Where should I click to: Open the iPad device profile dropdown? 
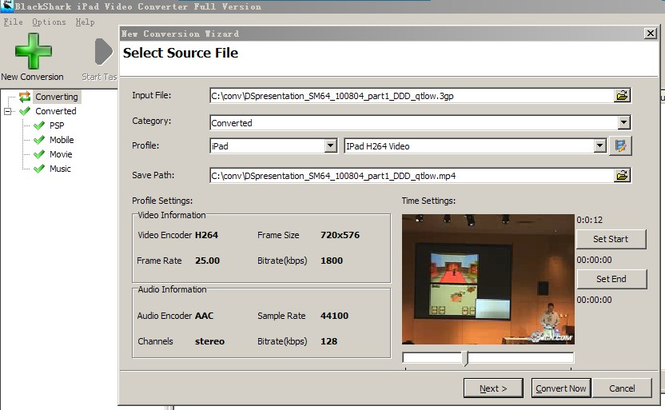[x=330, y=146]
